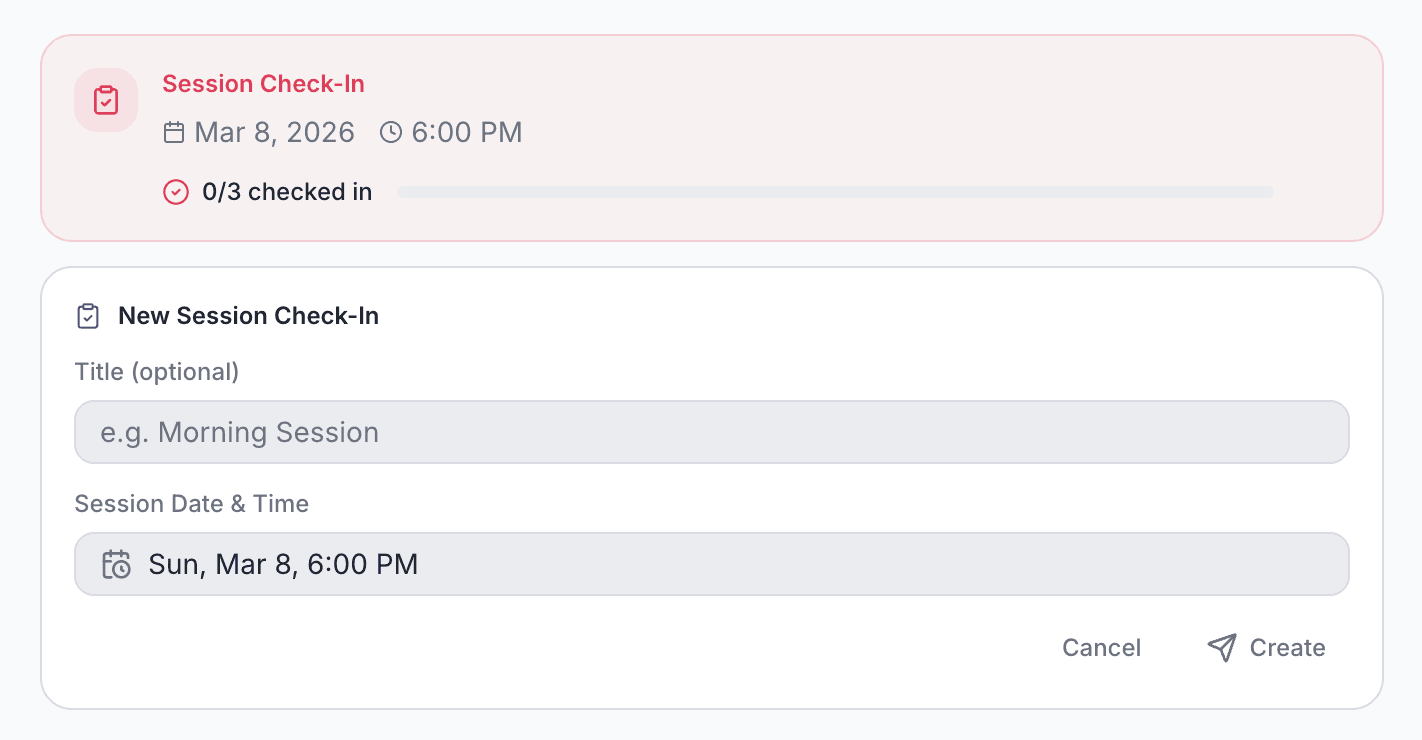Screen dimensions: 1422x740
Task: Click Cancel to dismiss the form
Action: point(1101,647)
